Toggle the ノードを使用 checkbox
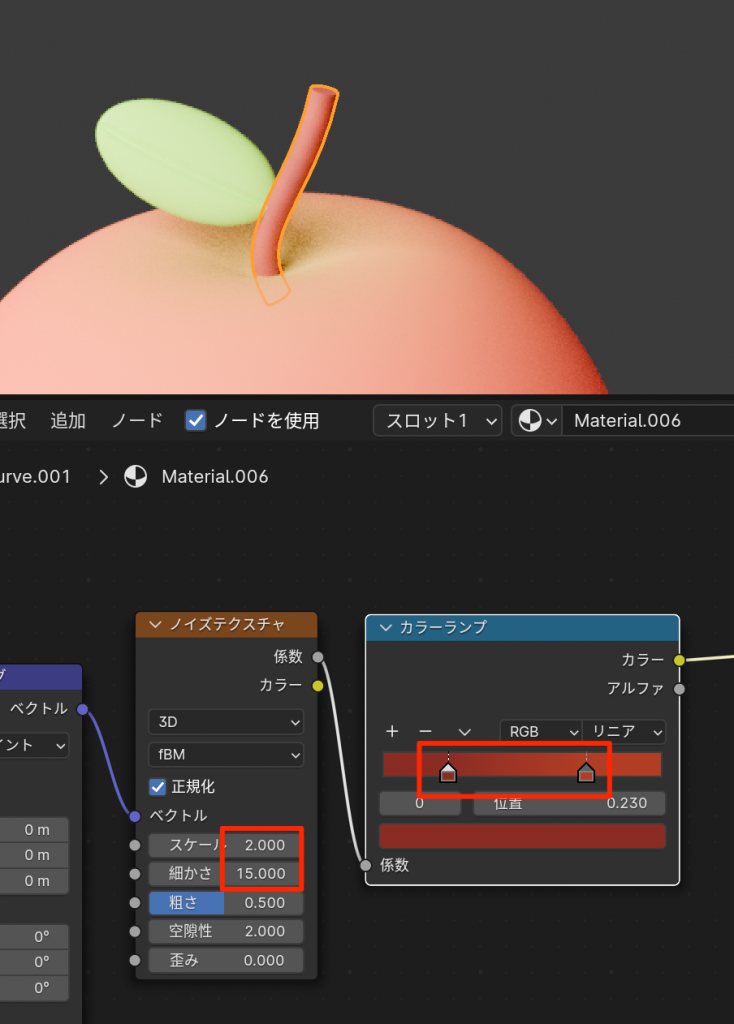The height and width of the screenshot is (1024, 734). [196, 421]
